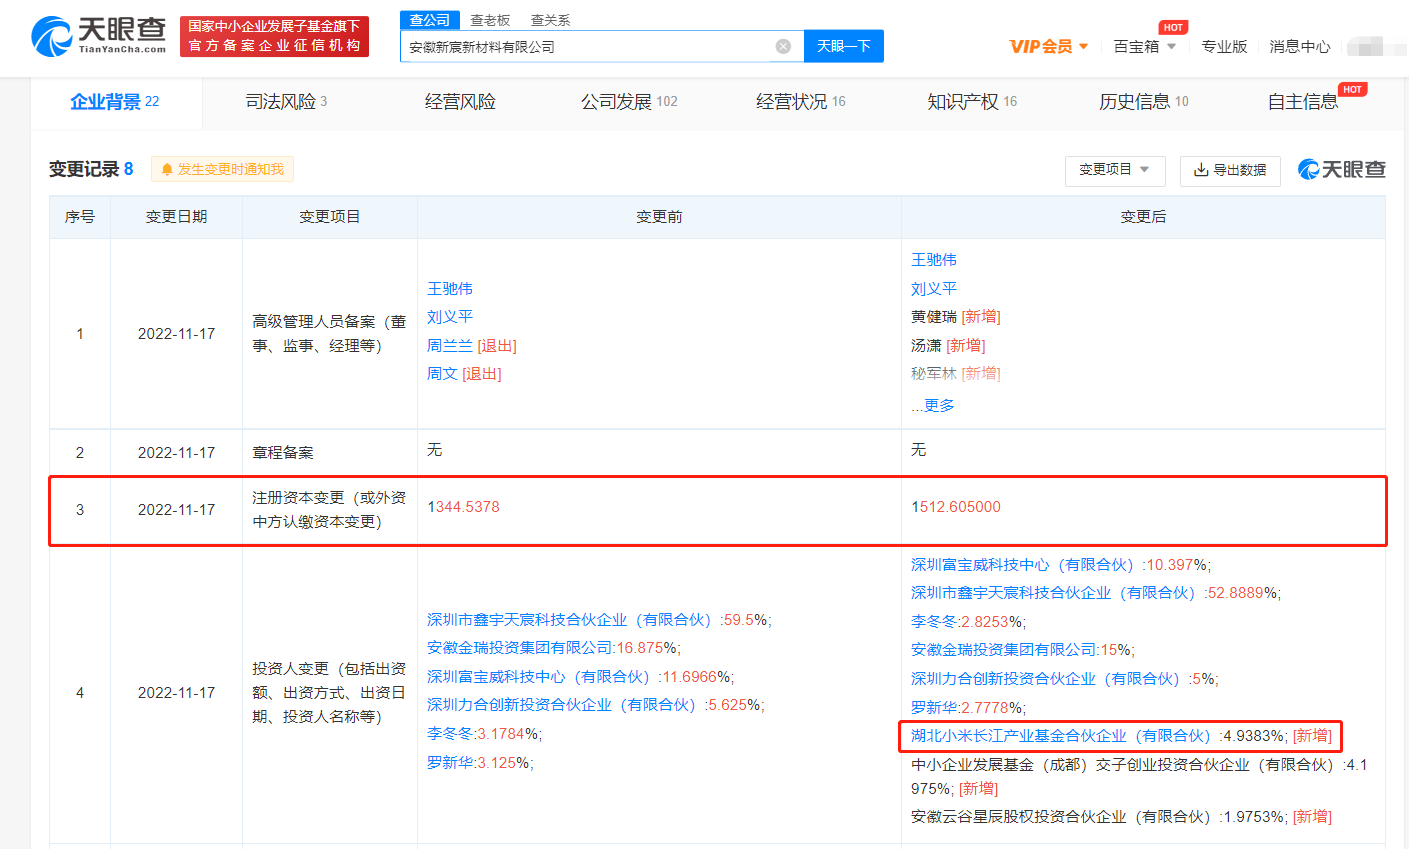This screenshot has width=1409, height=849.
Task: Click the …更多 link to show more
Action: click(x=933, y=405)
